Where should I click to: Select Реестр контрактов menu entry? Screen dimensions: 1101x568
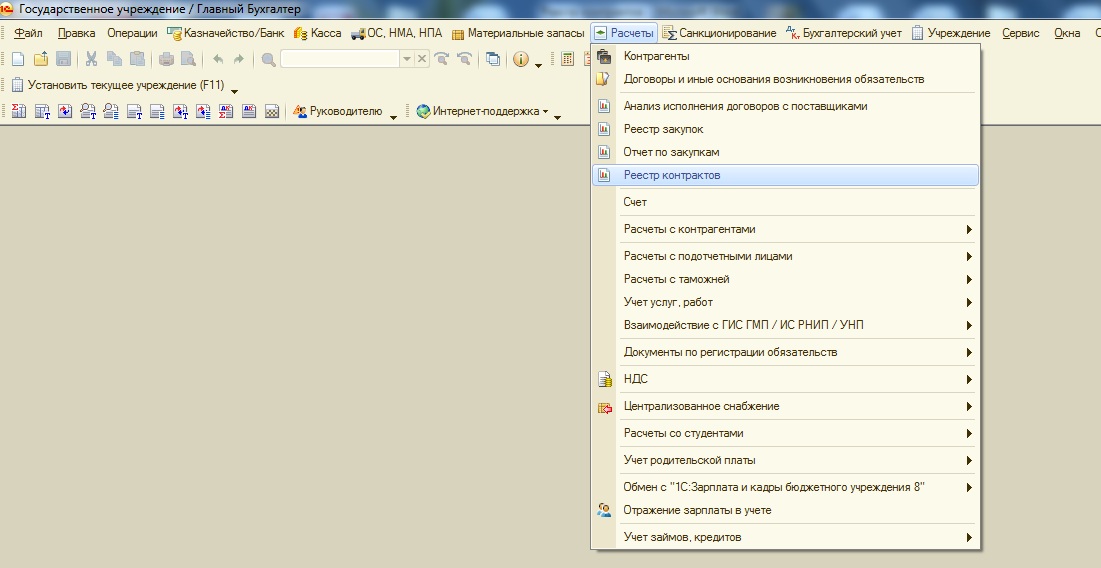[671, 175]
